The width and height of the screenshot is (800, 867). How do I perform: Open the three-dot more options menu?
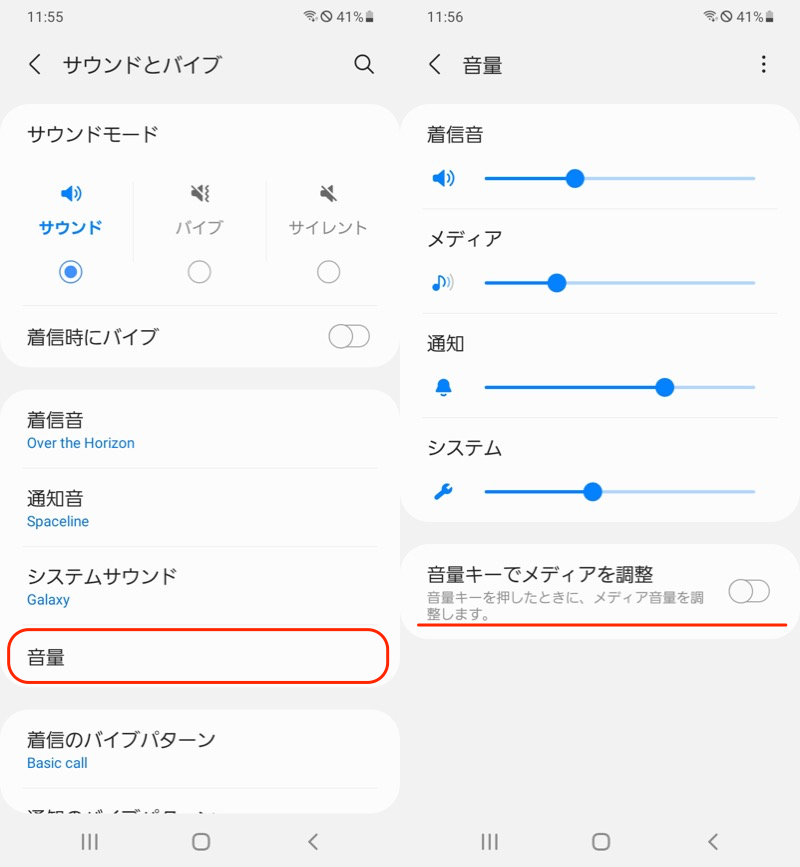[x=764, y=65]
